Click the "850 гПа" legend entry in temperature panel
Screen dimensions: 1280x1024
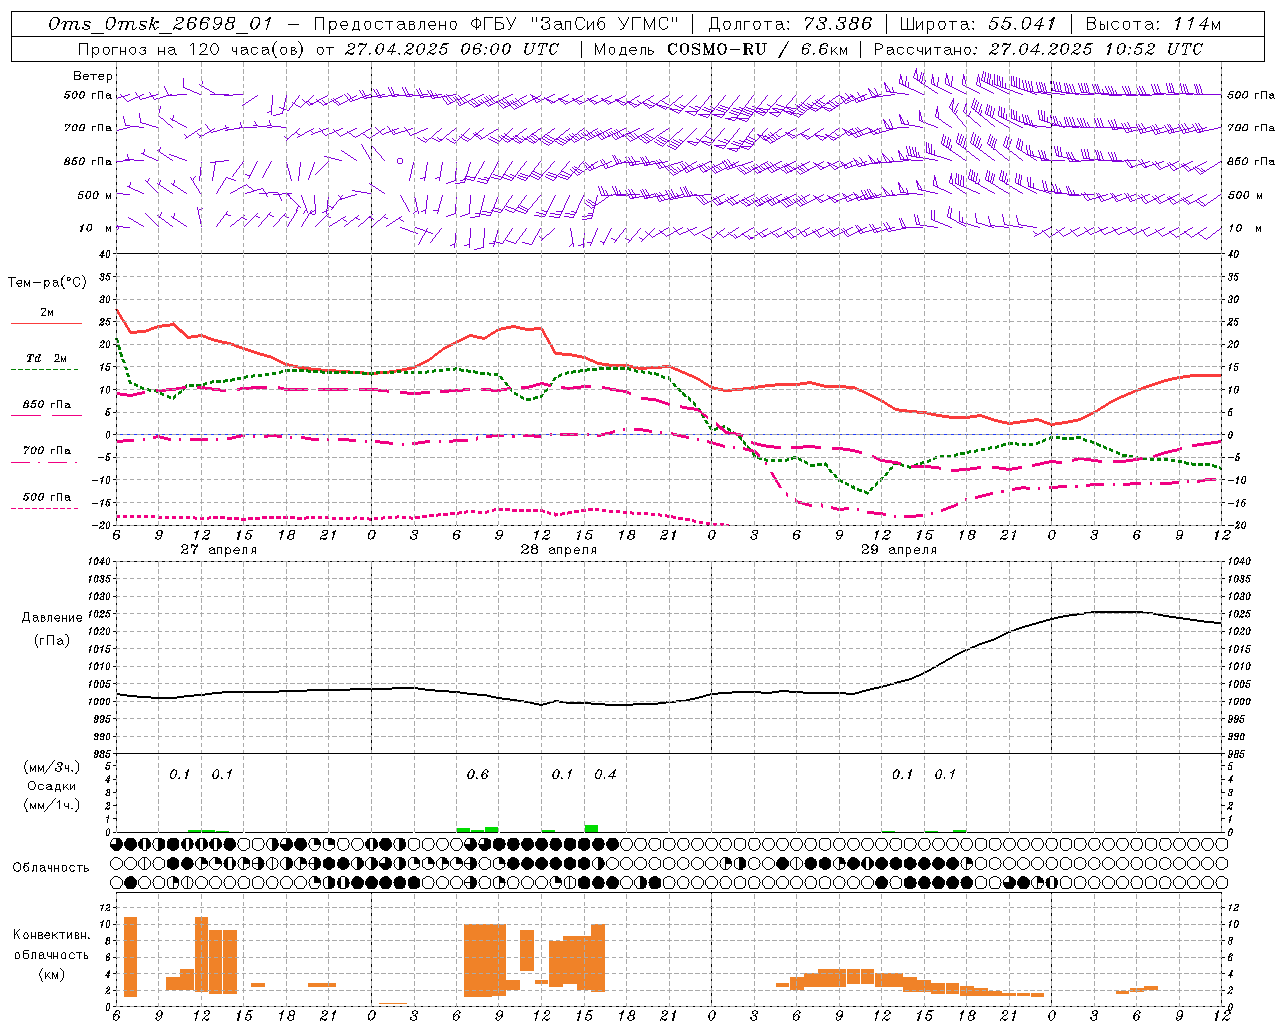coord(47,405)
